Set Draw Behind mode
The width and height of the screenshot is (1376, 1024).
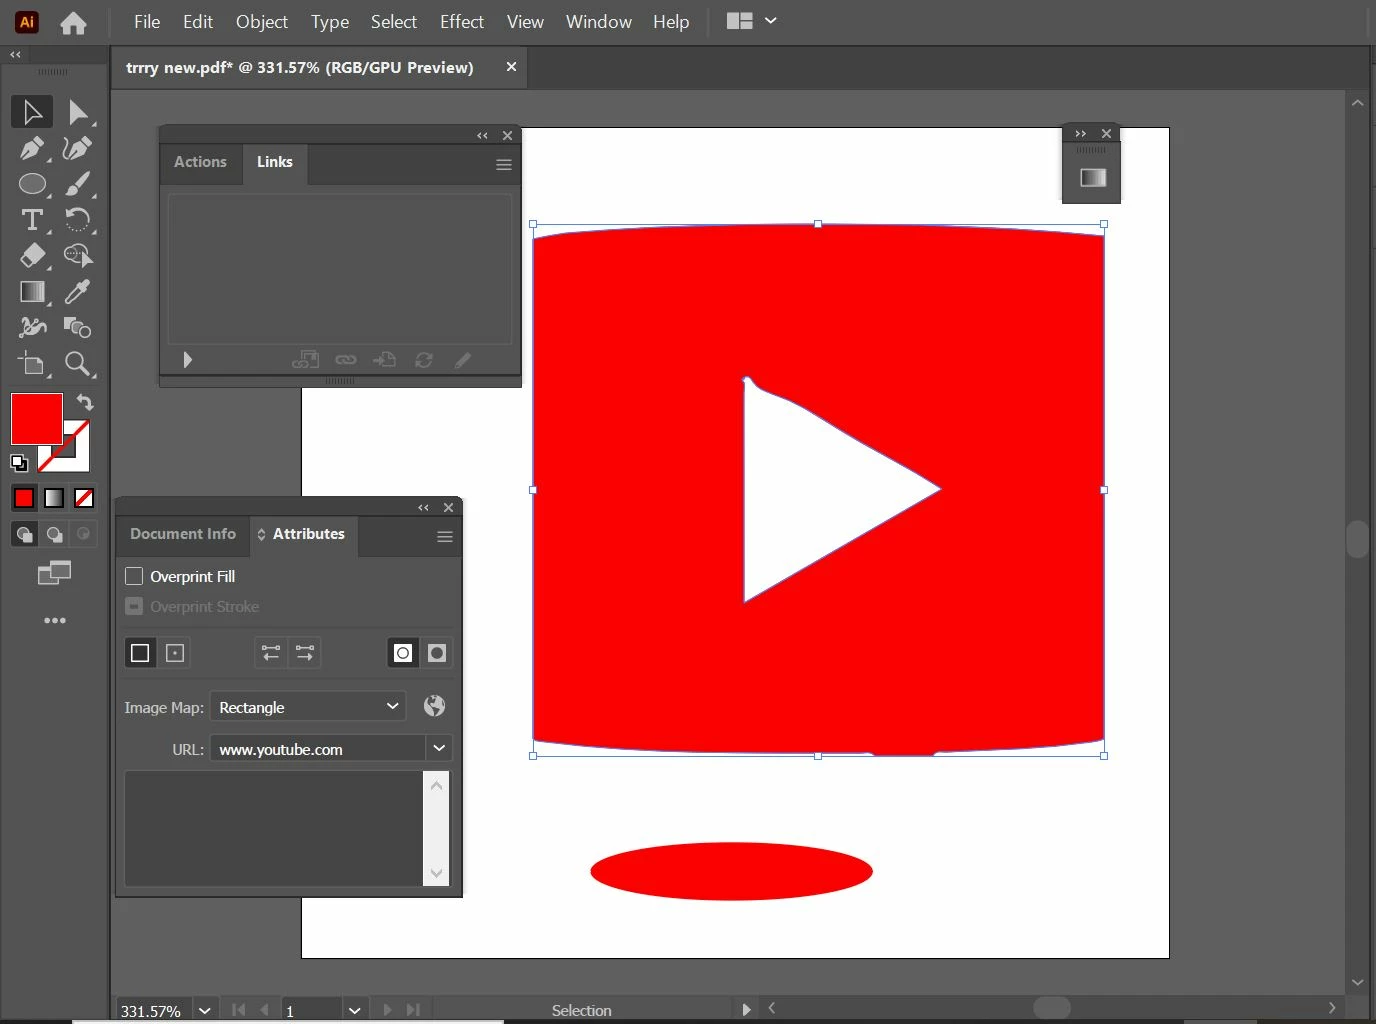tap(54, 534)
